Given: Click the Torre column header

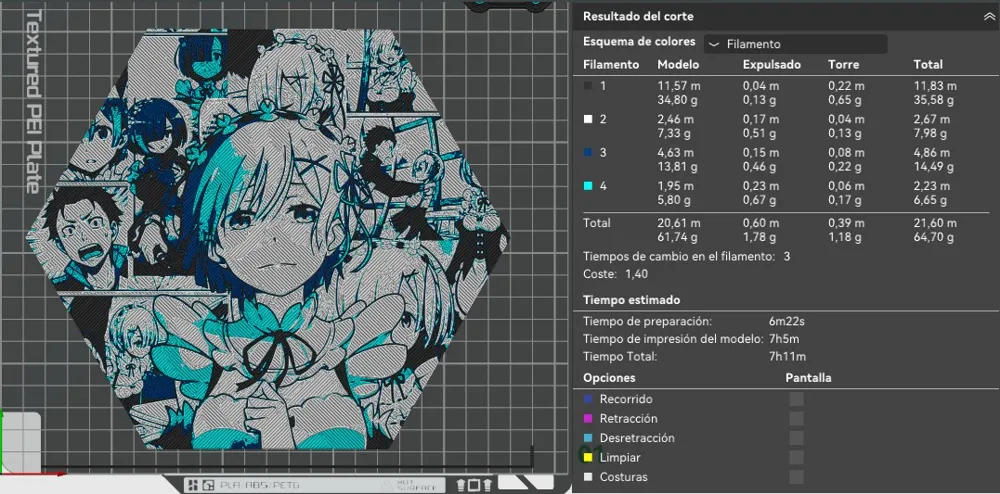Looking at the screenshot, I should [x=844, y=64].
